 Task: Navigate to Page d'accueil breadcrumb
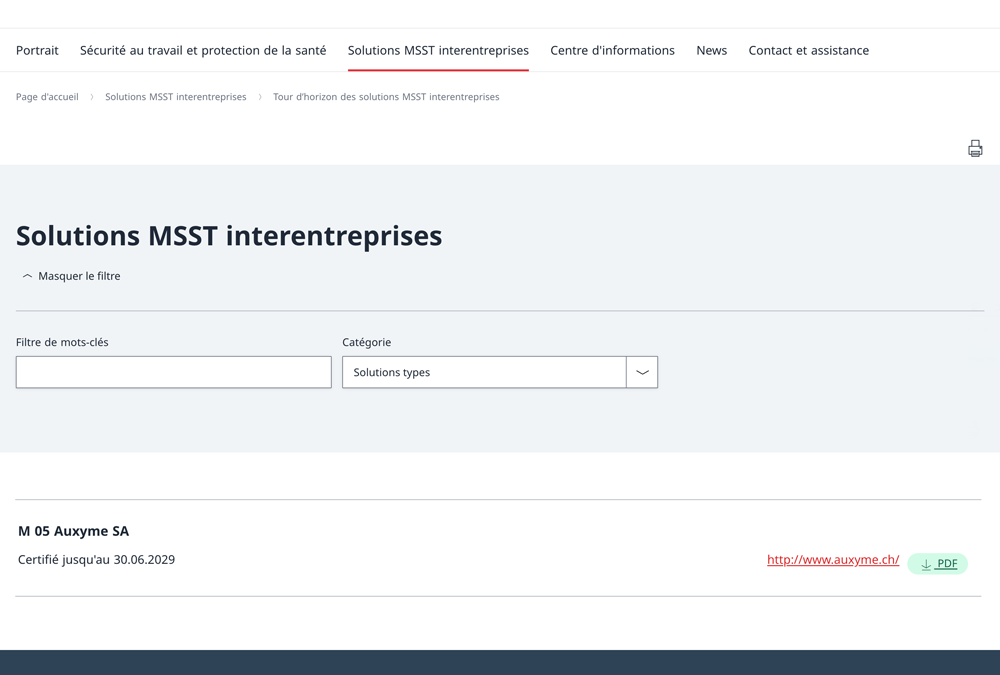[x=47, y=97]
